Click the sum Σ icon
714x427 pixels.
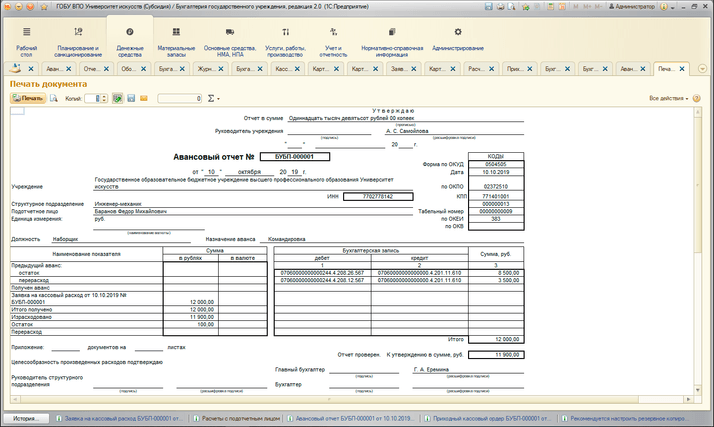click(x=210, y=99)
